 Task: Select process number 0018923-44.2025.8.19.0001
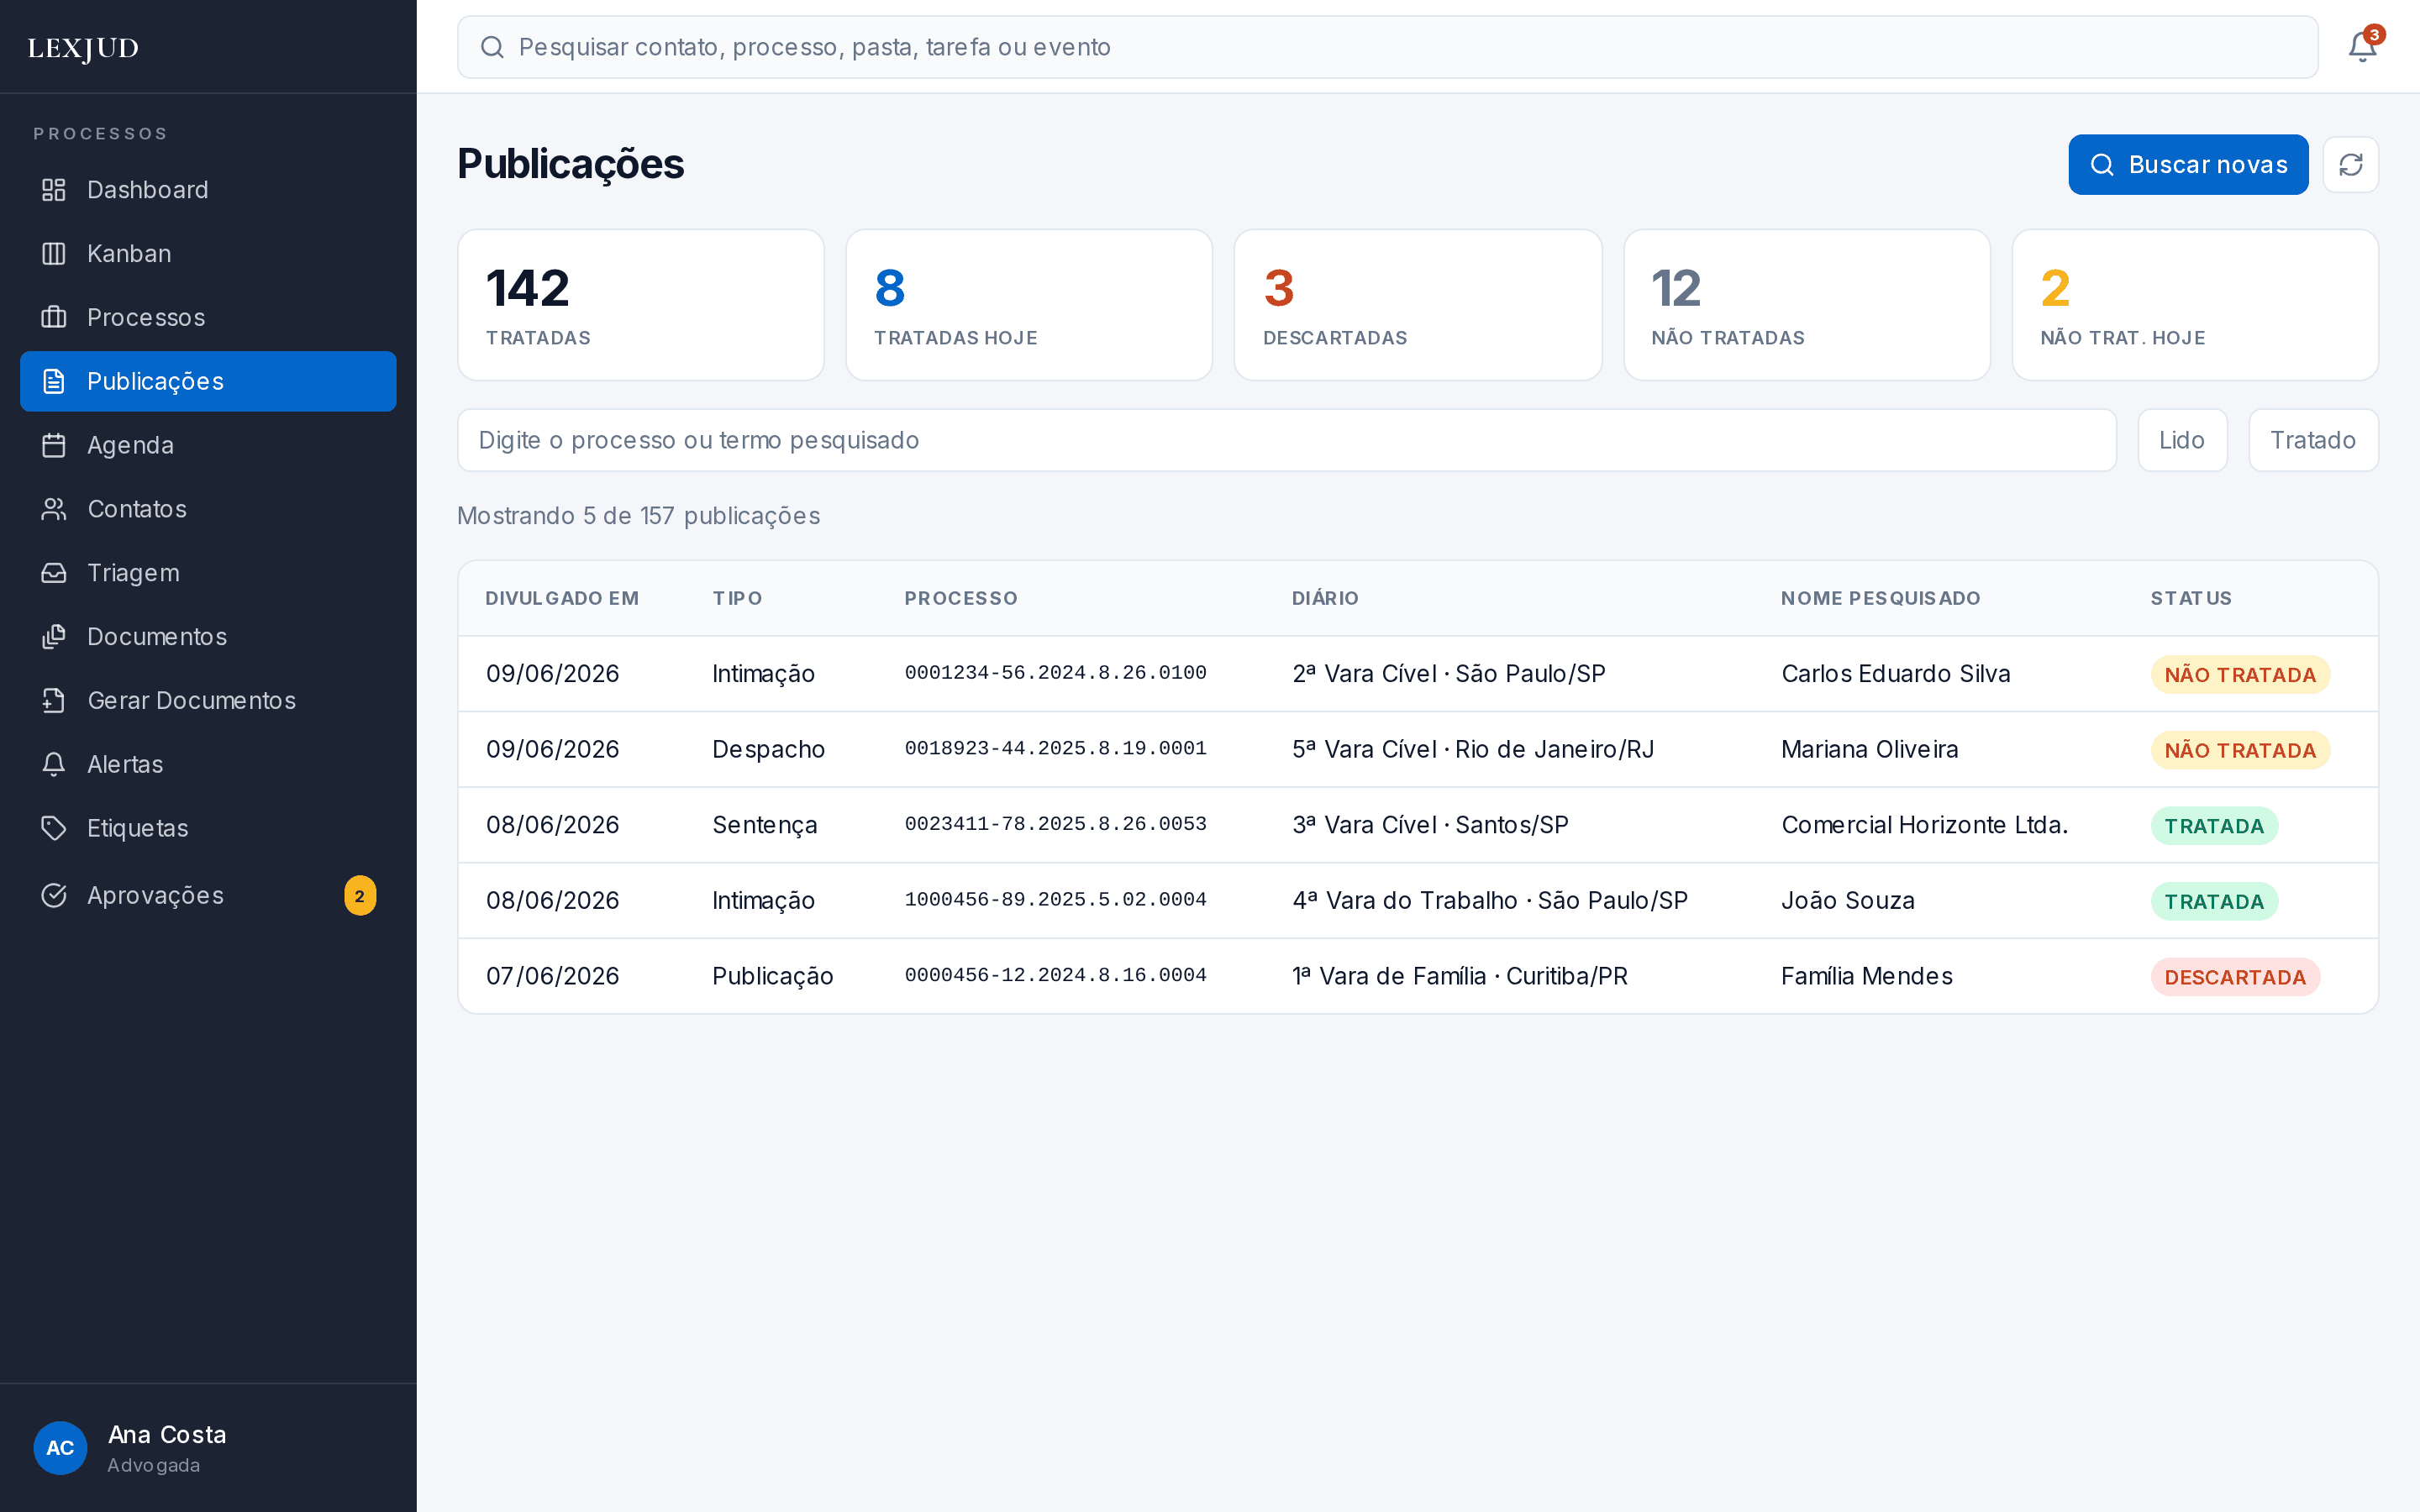click(x=1055, y=749)
